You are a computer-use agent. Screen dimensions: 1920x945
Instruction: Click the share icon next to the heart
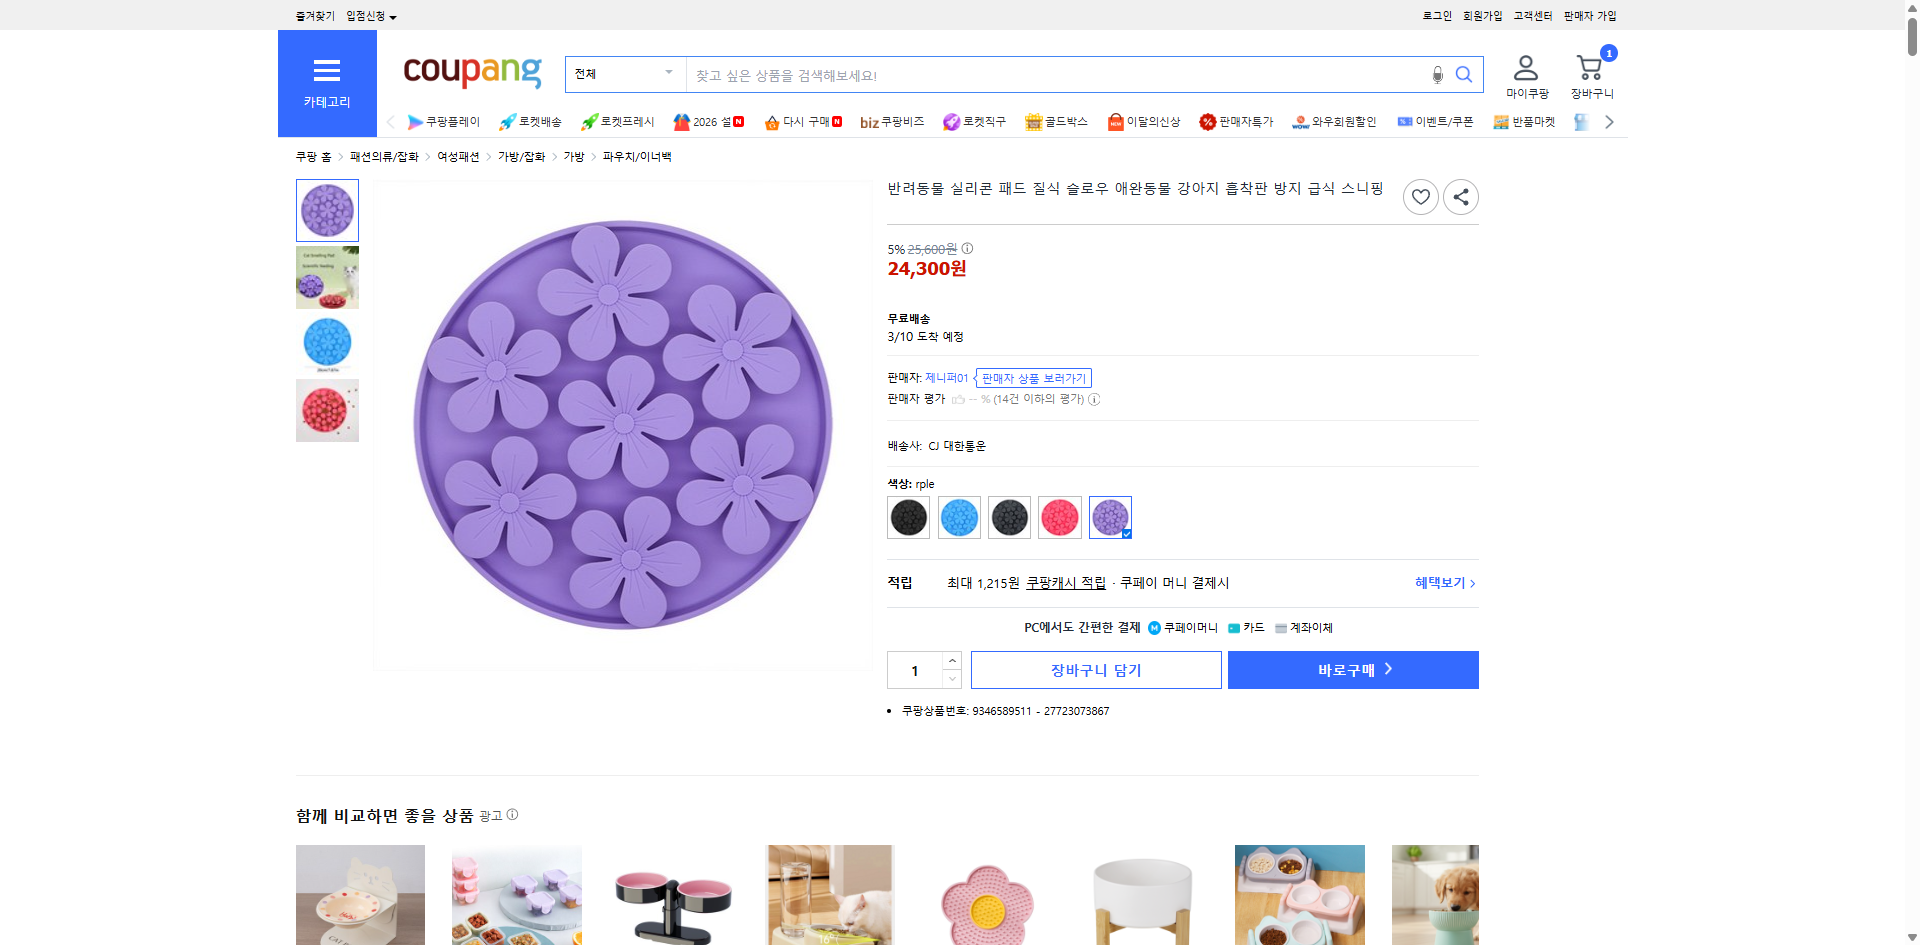coord(1460,196)
